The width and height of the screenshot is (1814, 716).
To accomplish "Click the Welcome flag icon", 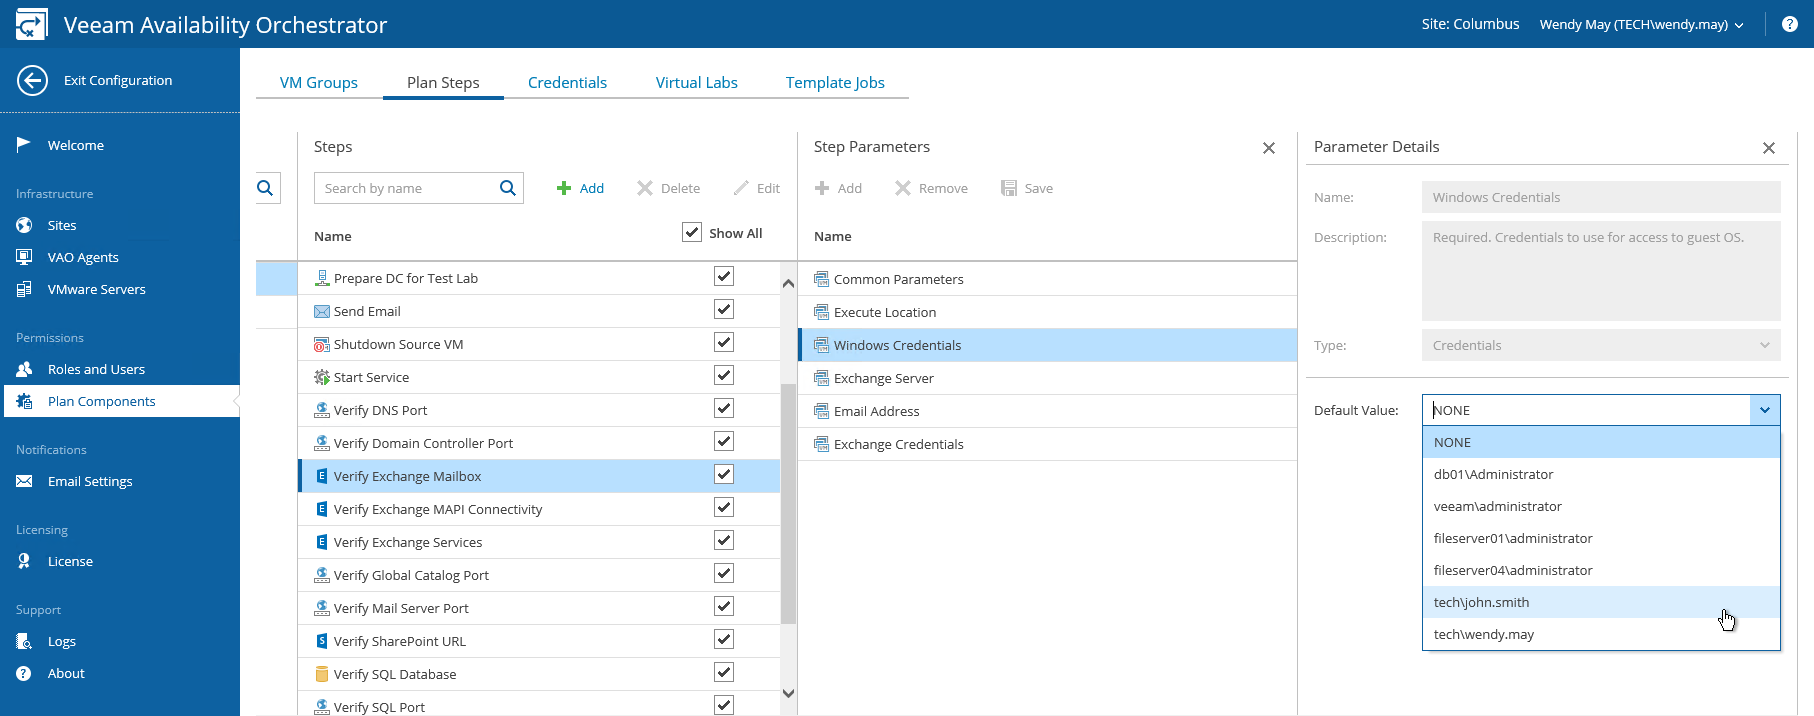I will click(x=24, y=145).
